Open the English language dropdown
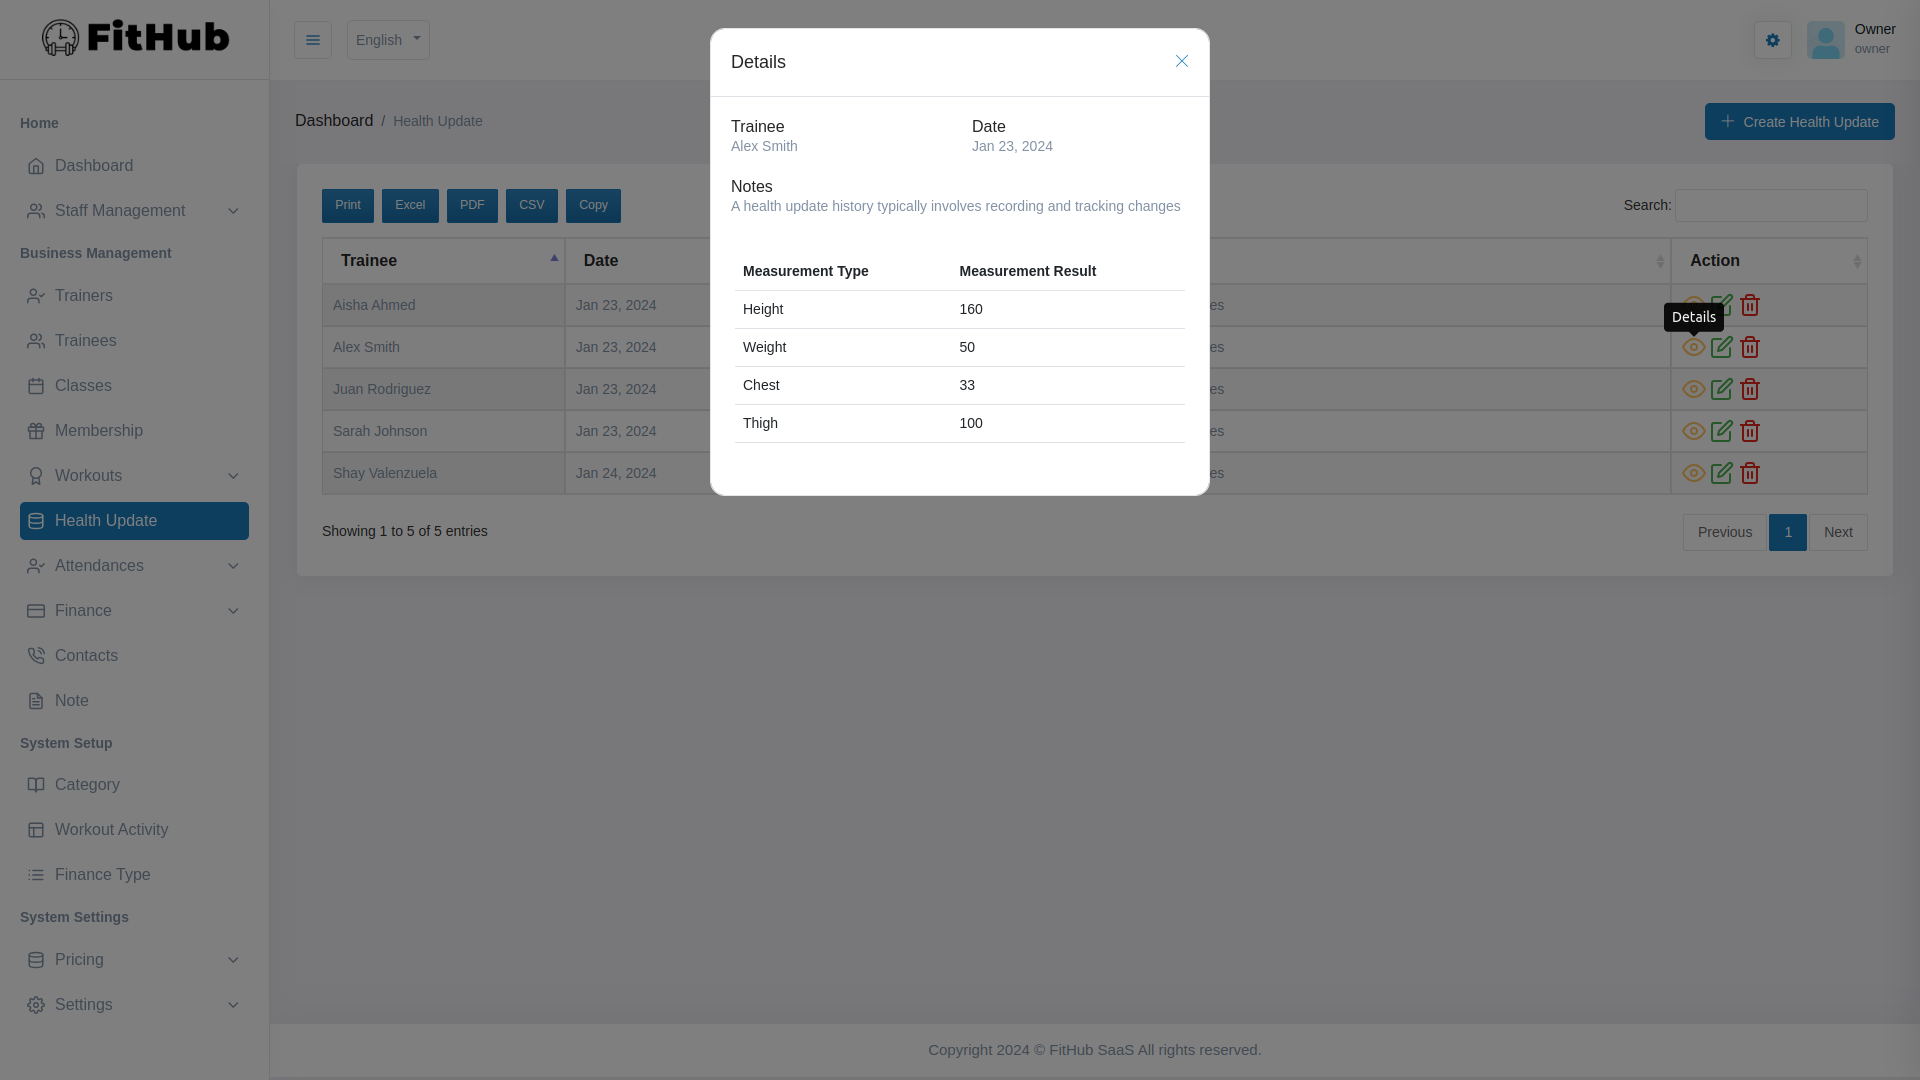1920x1080 pixels. coord(388,40)
